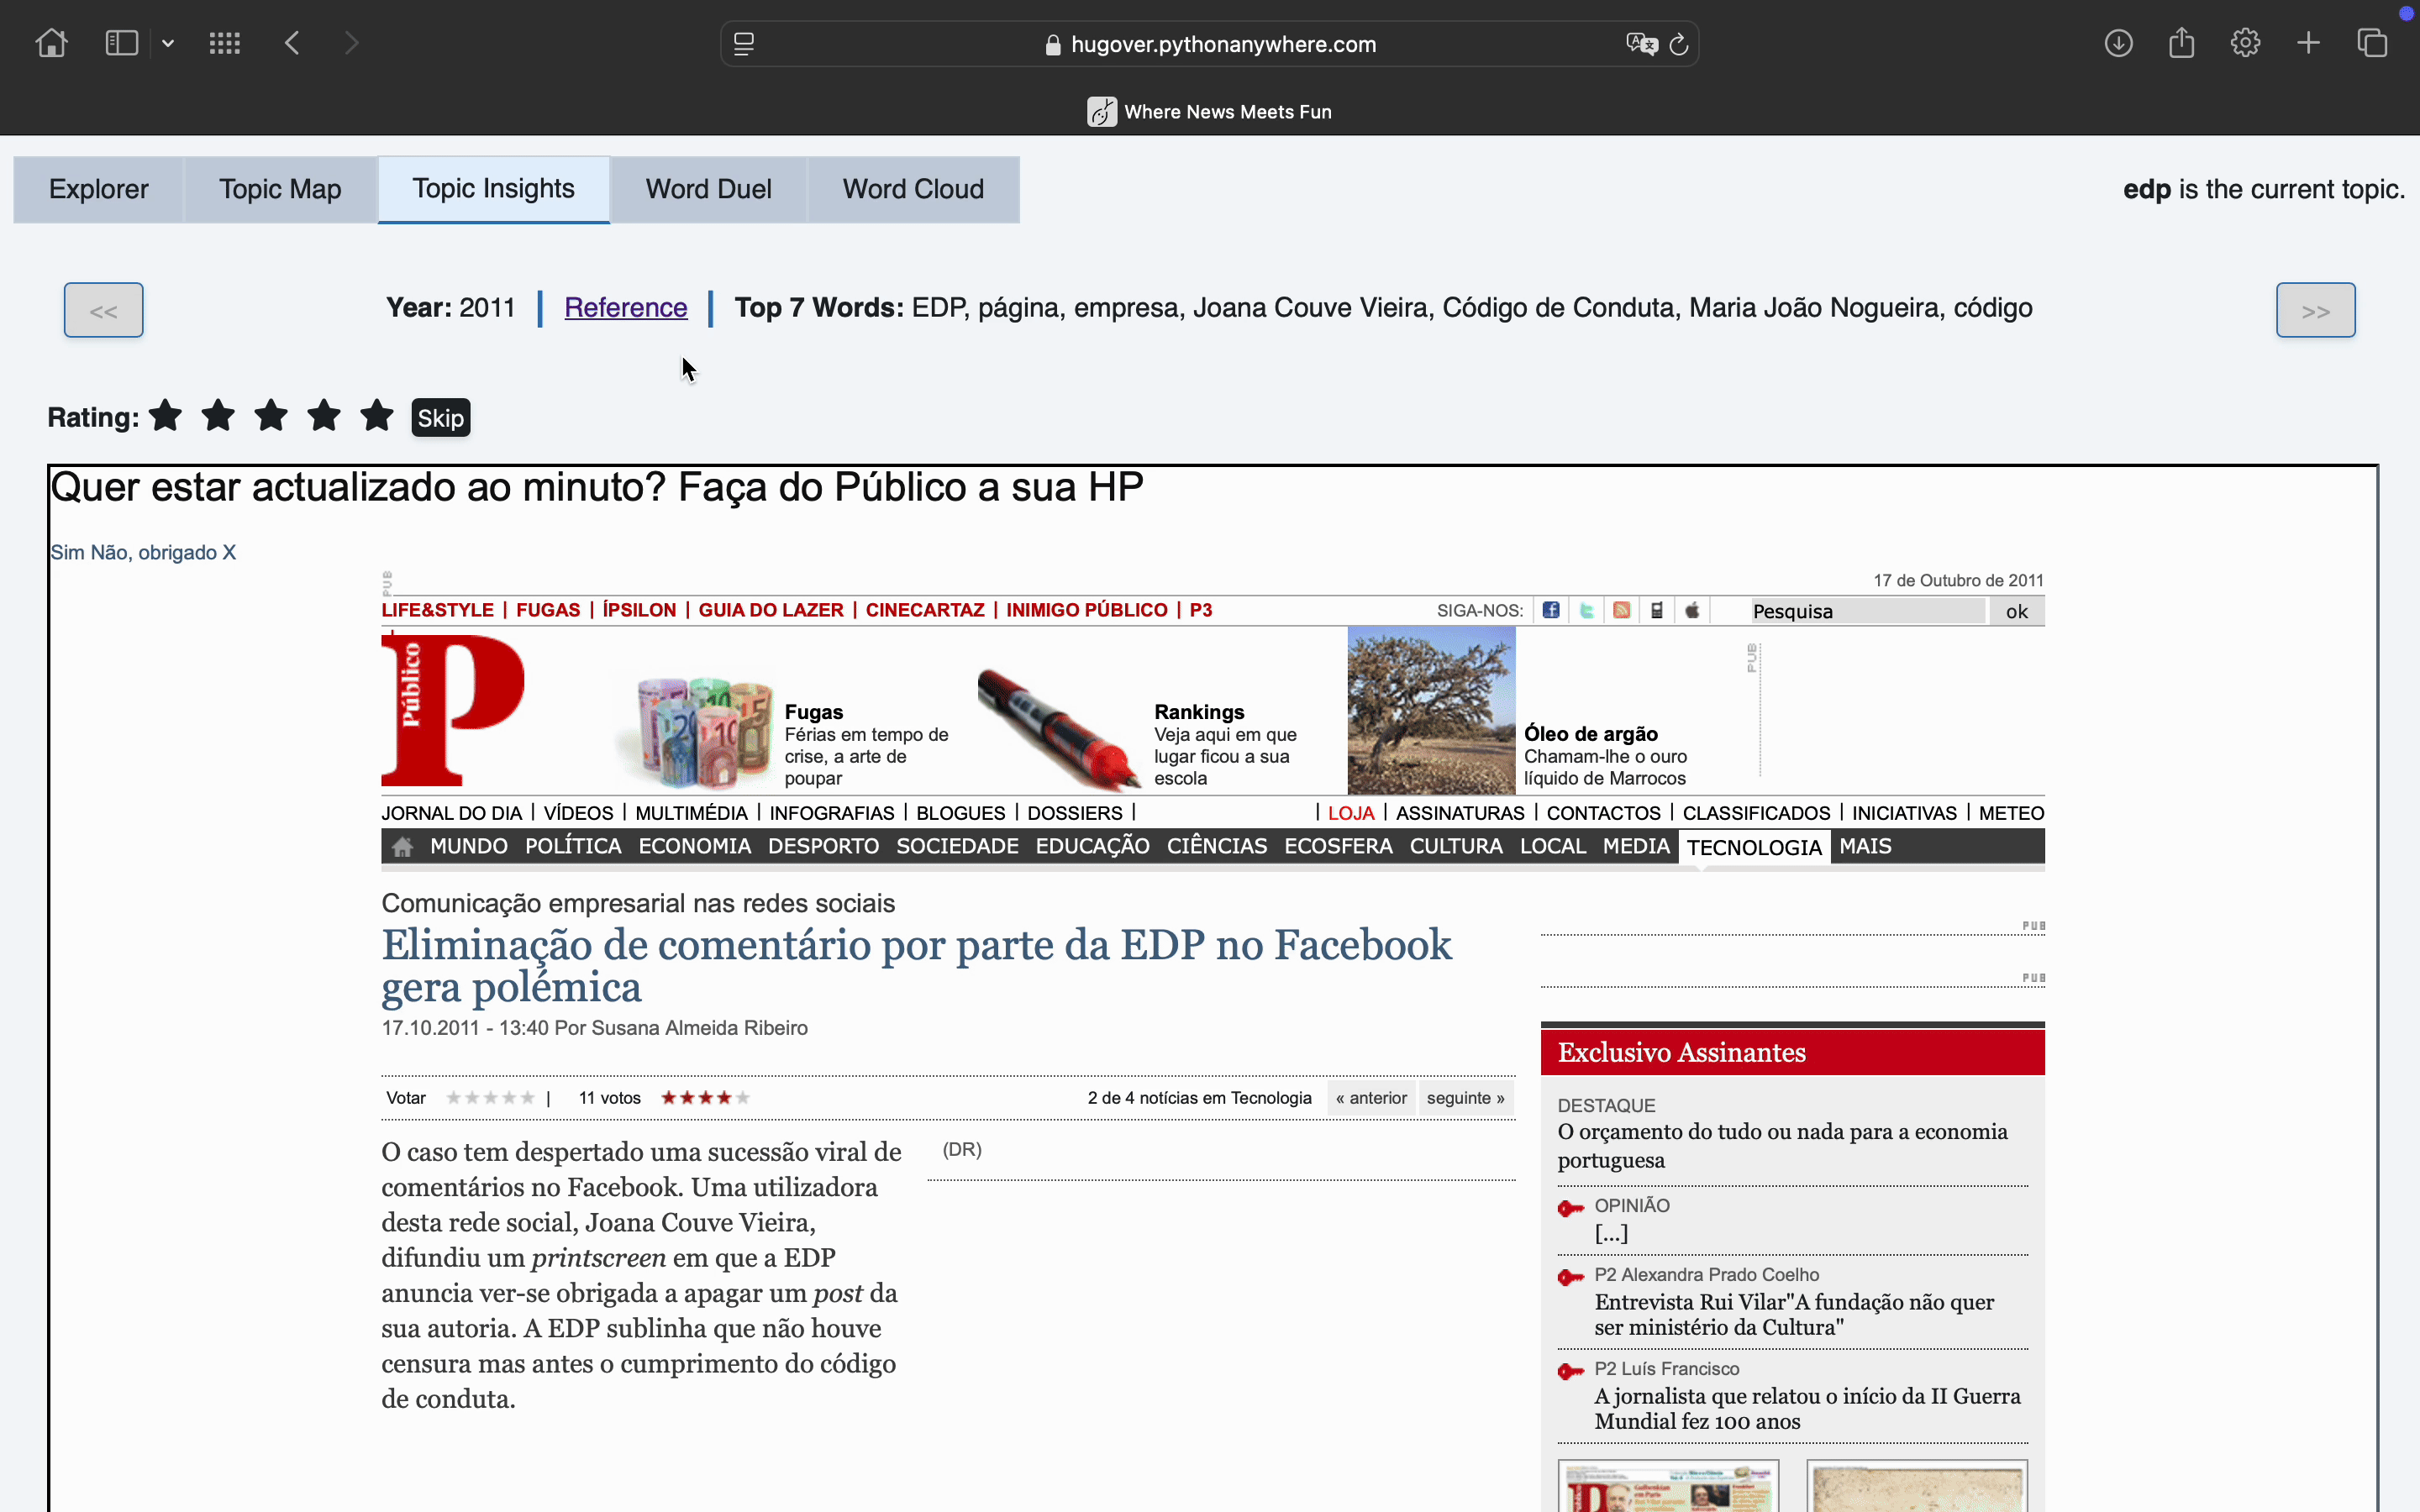This screenshot has width=2420, height=1512.
Task: Open the Word Duel tab
Action: pyautogui.click(x=708, y=189)
